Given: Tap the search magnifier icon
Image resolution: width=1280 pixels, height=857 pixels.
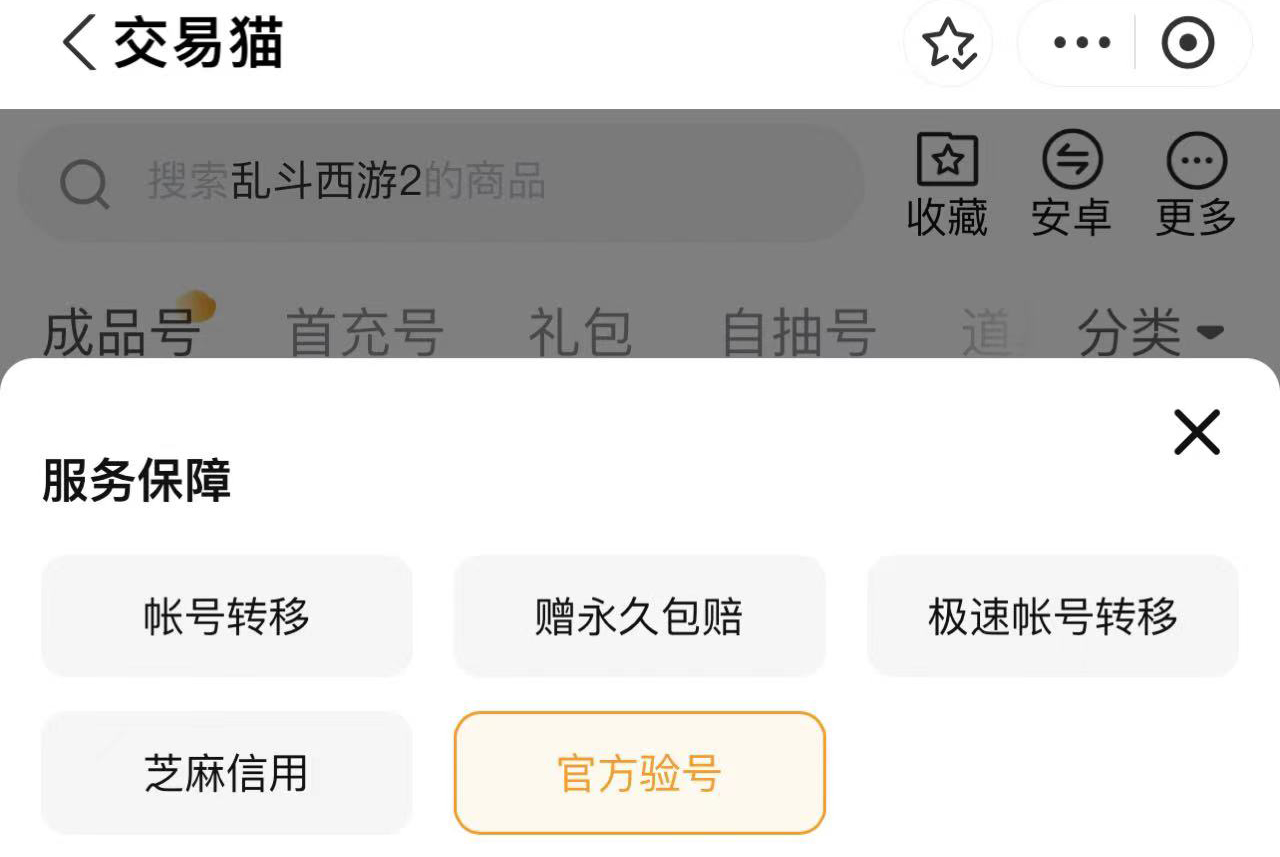Looking at the screenshot, I should [x=85, y=184].
